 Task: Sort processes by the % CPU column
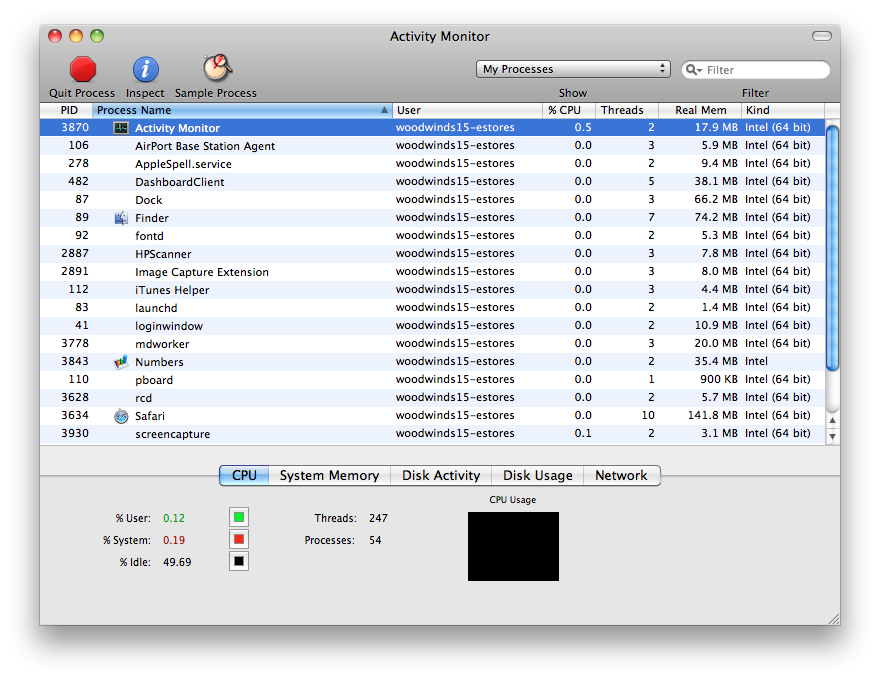point(566,110)
